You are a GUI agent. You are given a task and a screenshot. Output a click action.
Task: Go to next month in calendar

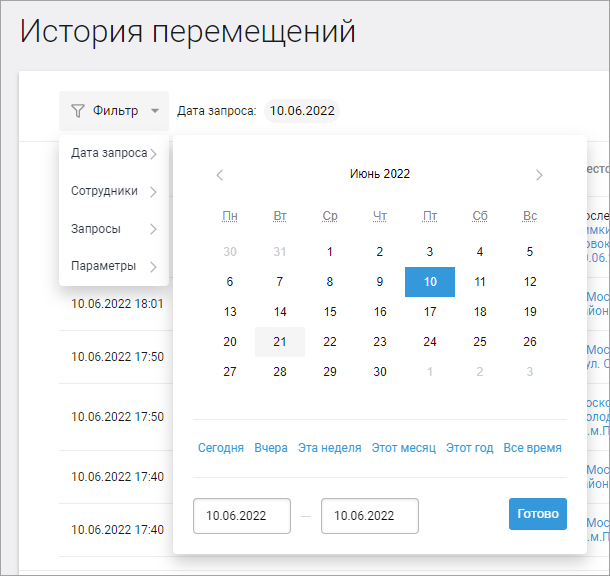[539, 175]
